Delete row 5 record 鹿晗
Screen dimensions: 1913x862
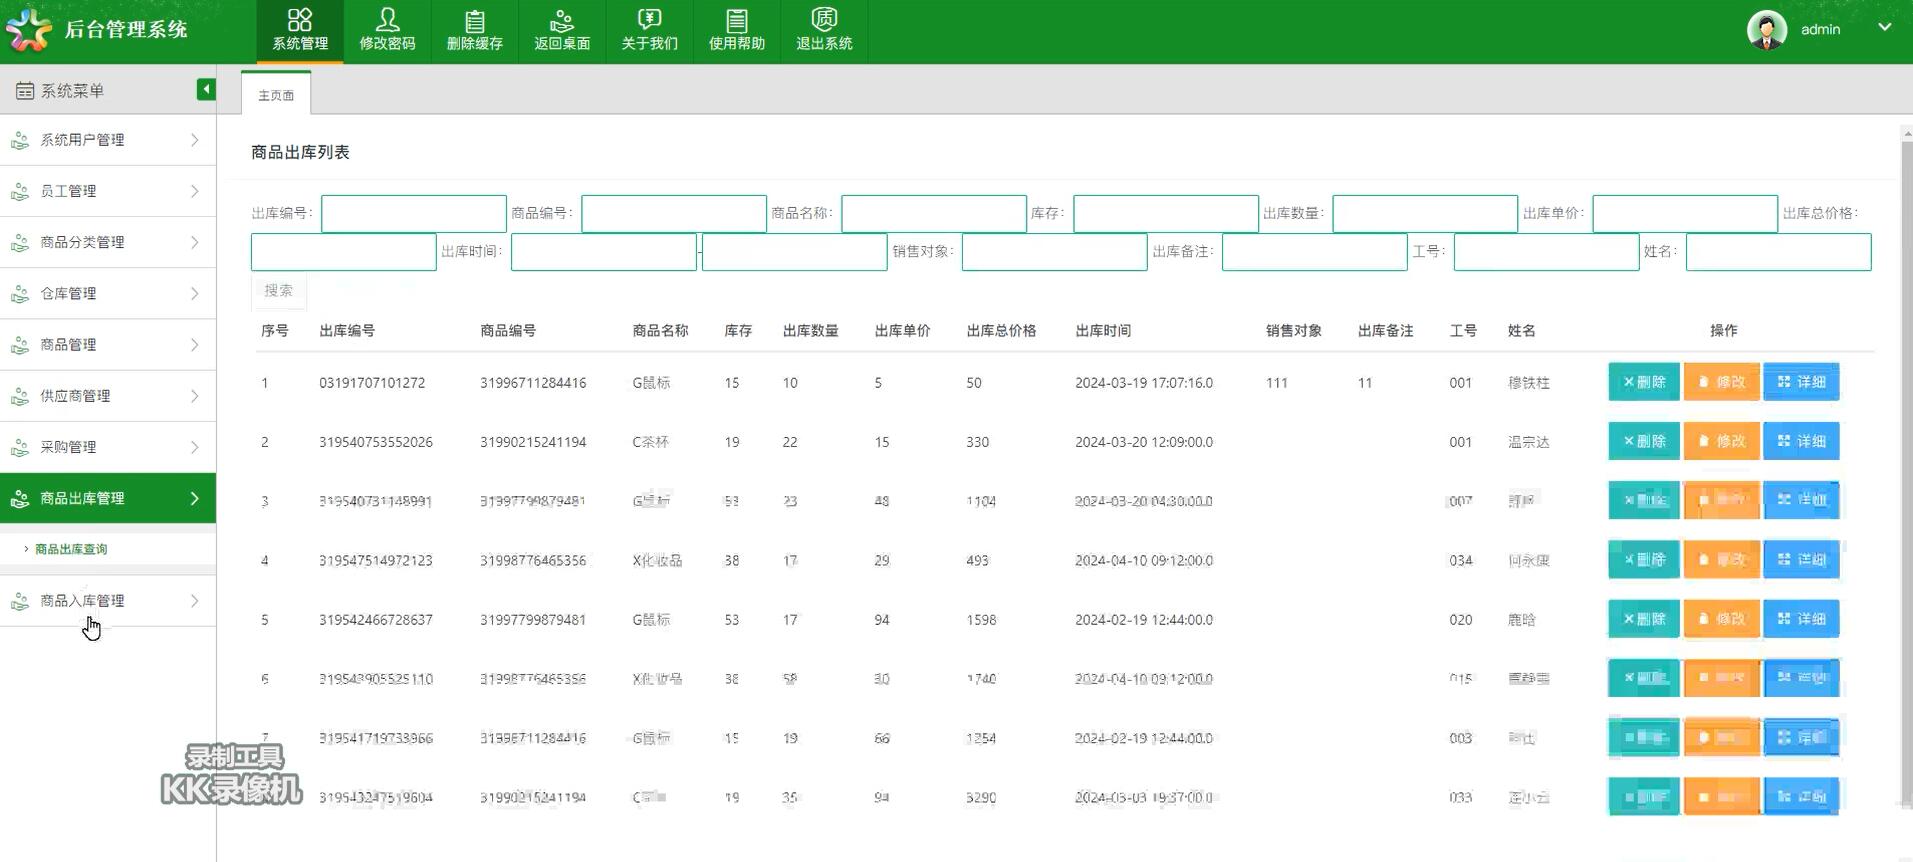1644,619
